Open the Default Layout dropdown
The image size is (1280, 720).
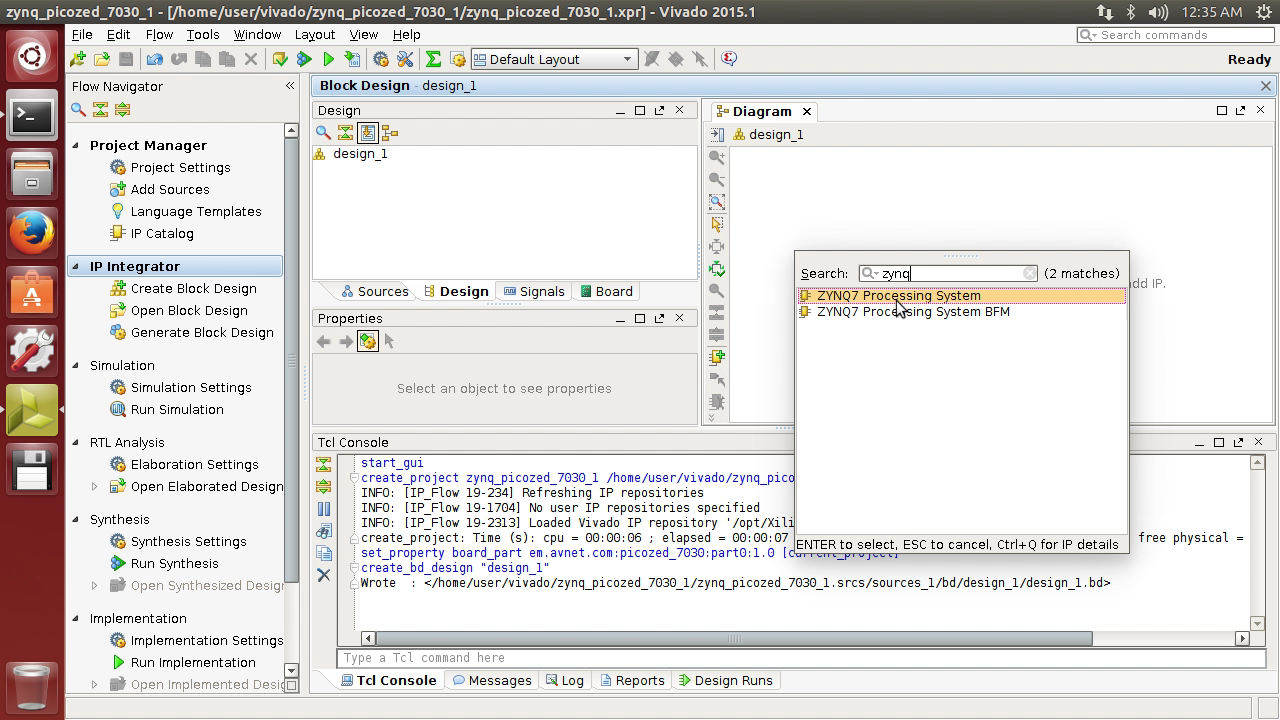pos(553,59)
